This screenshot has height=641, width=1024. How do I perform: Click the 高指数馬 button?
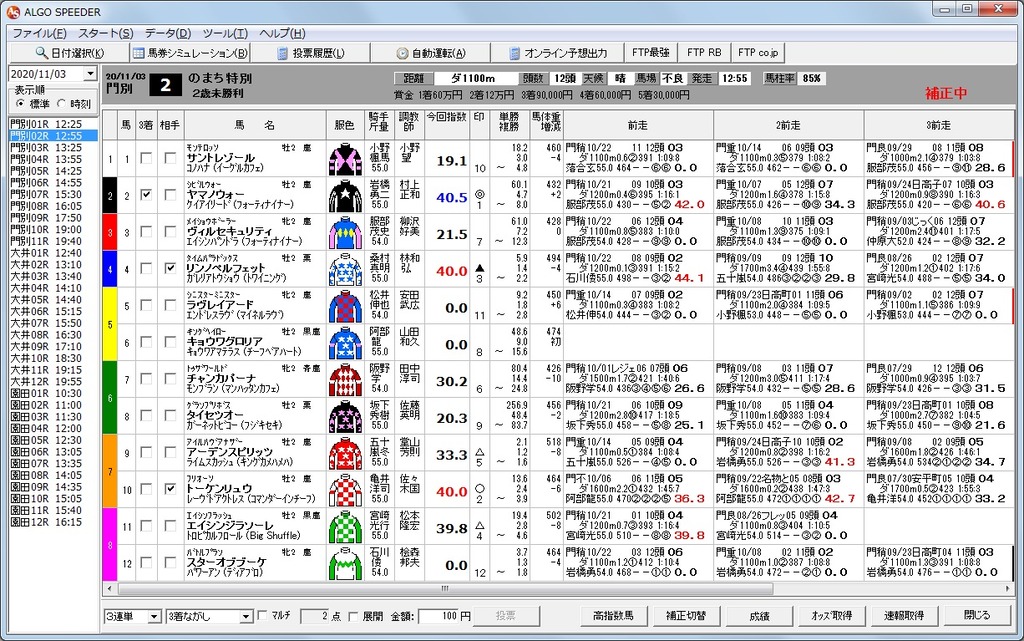coord(613,616)
